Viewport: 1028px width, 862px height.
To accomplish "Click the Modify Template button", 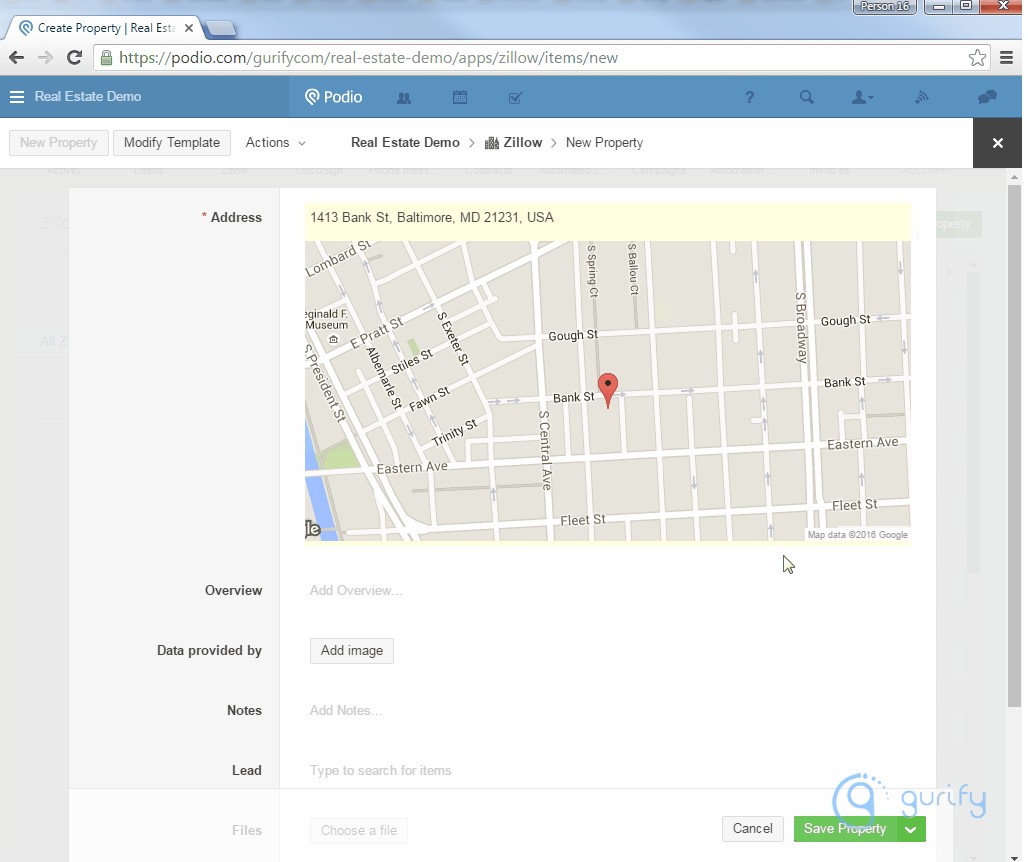I will (172, 143).
